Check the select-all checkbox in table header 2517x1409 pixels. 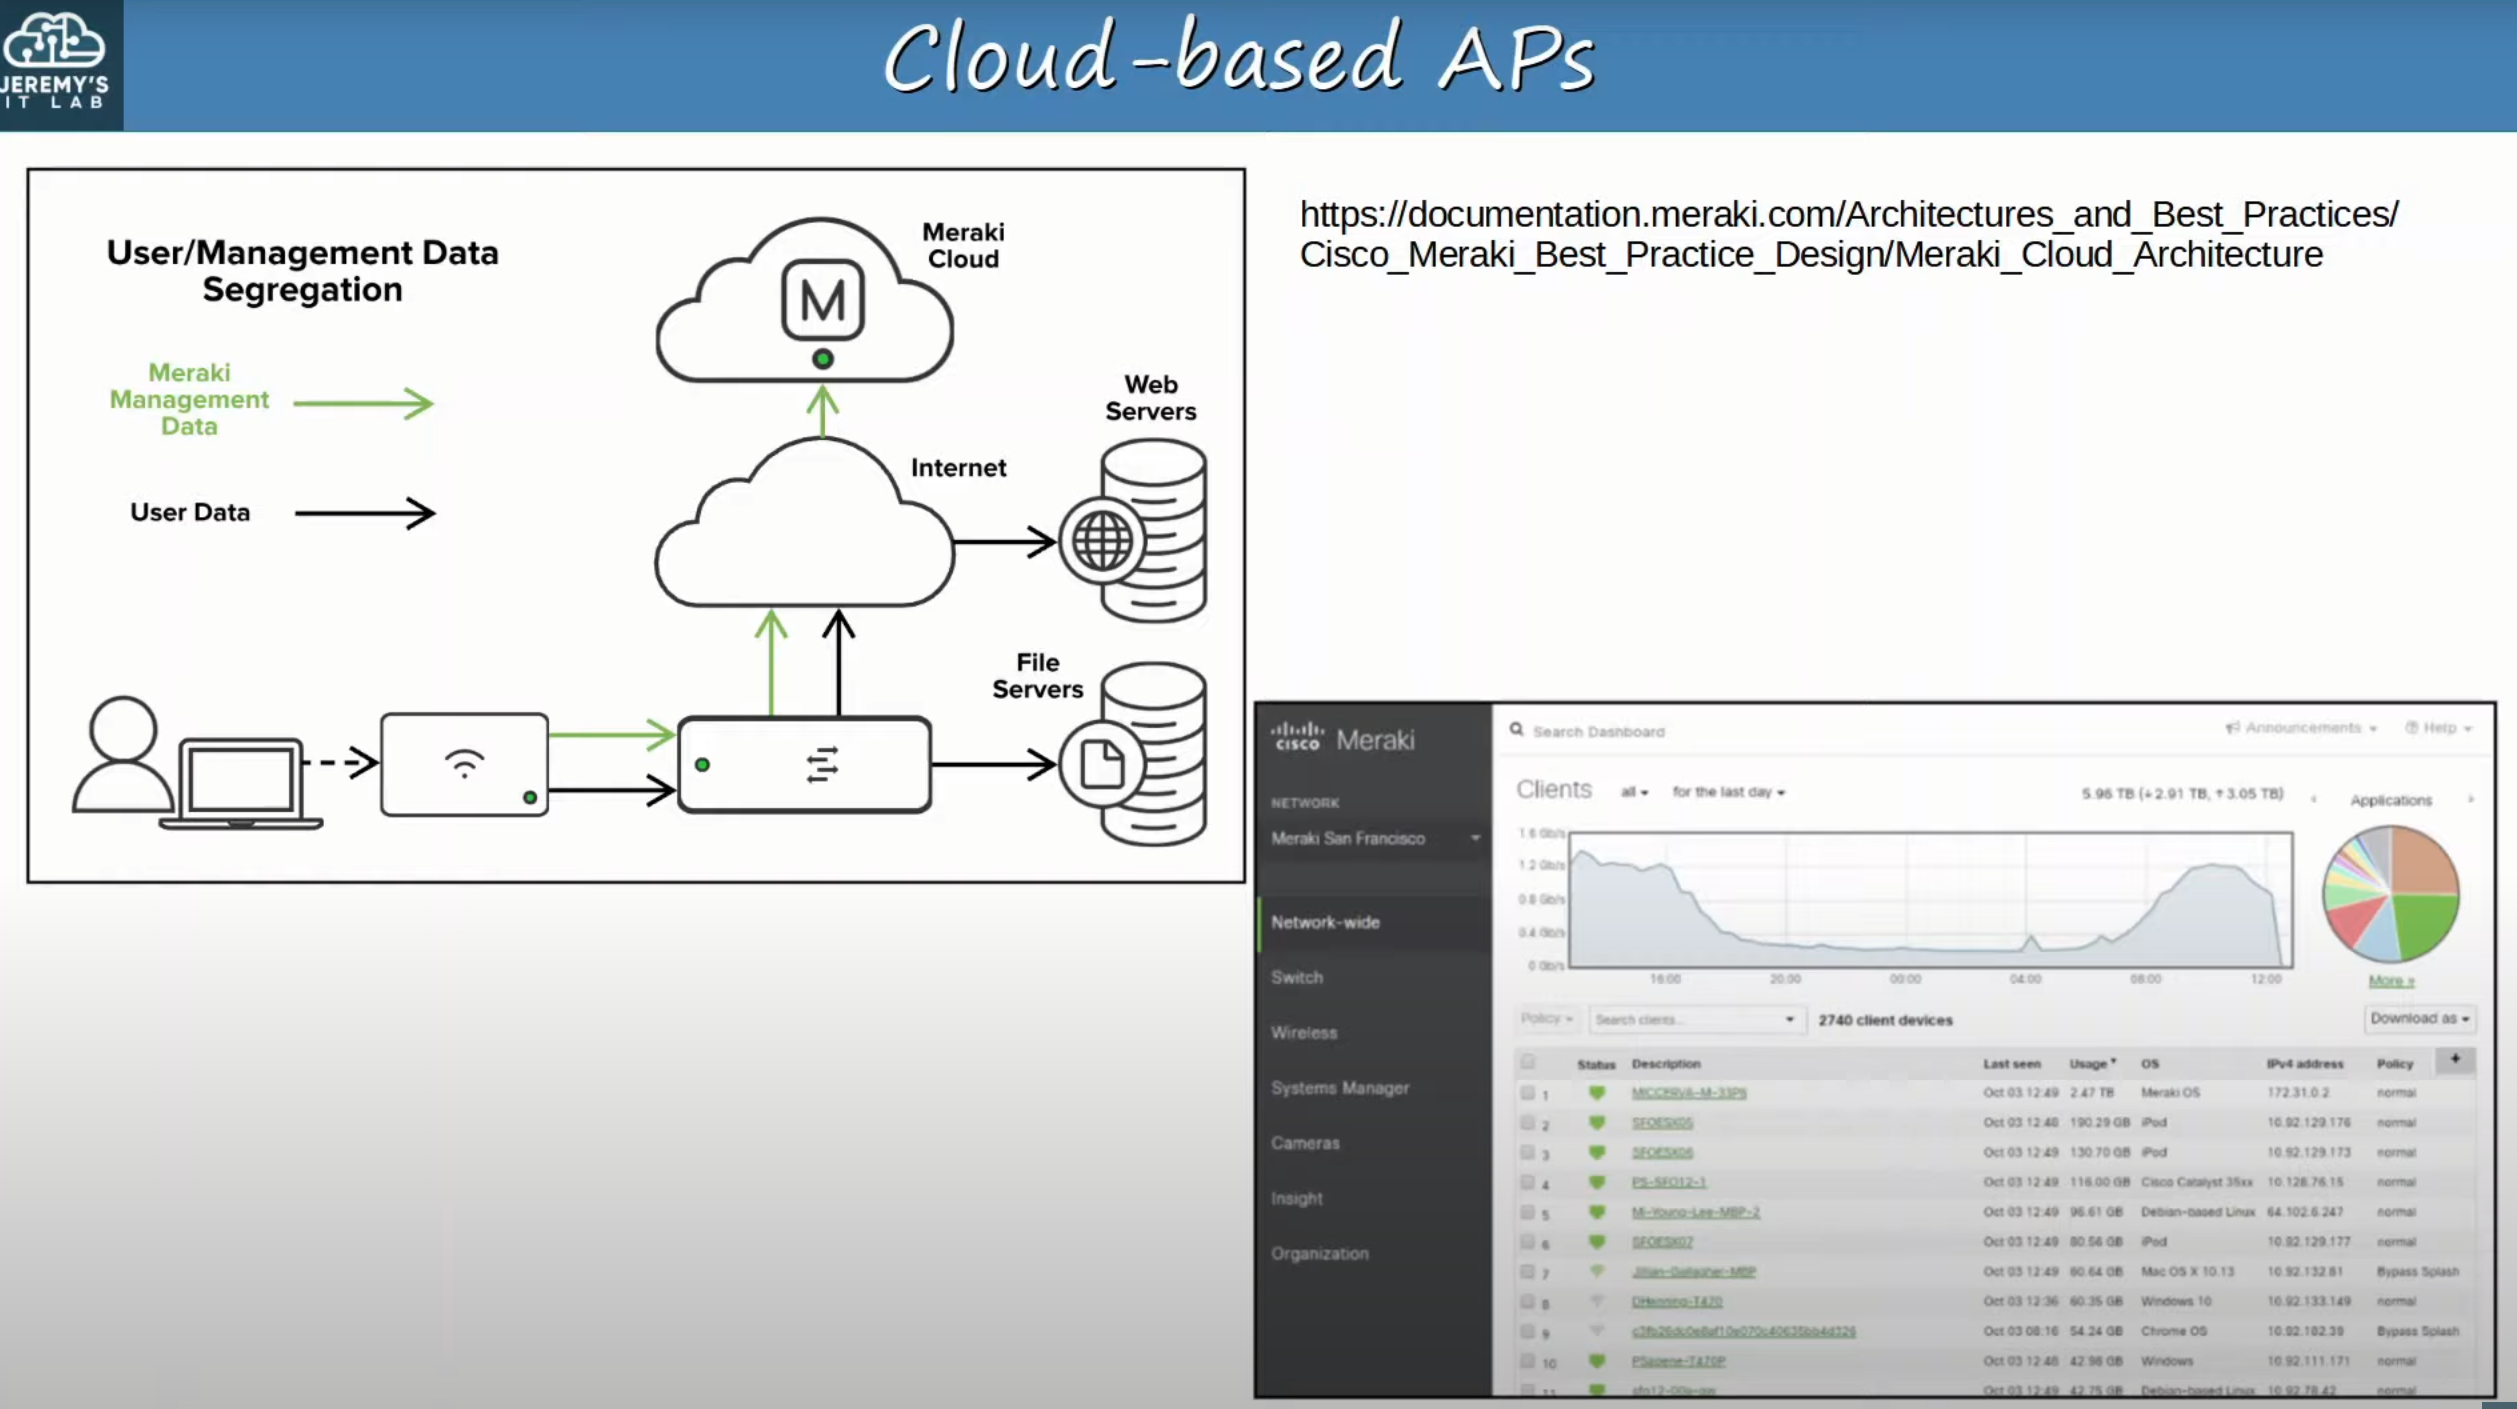pos(1527,1062)
